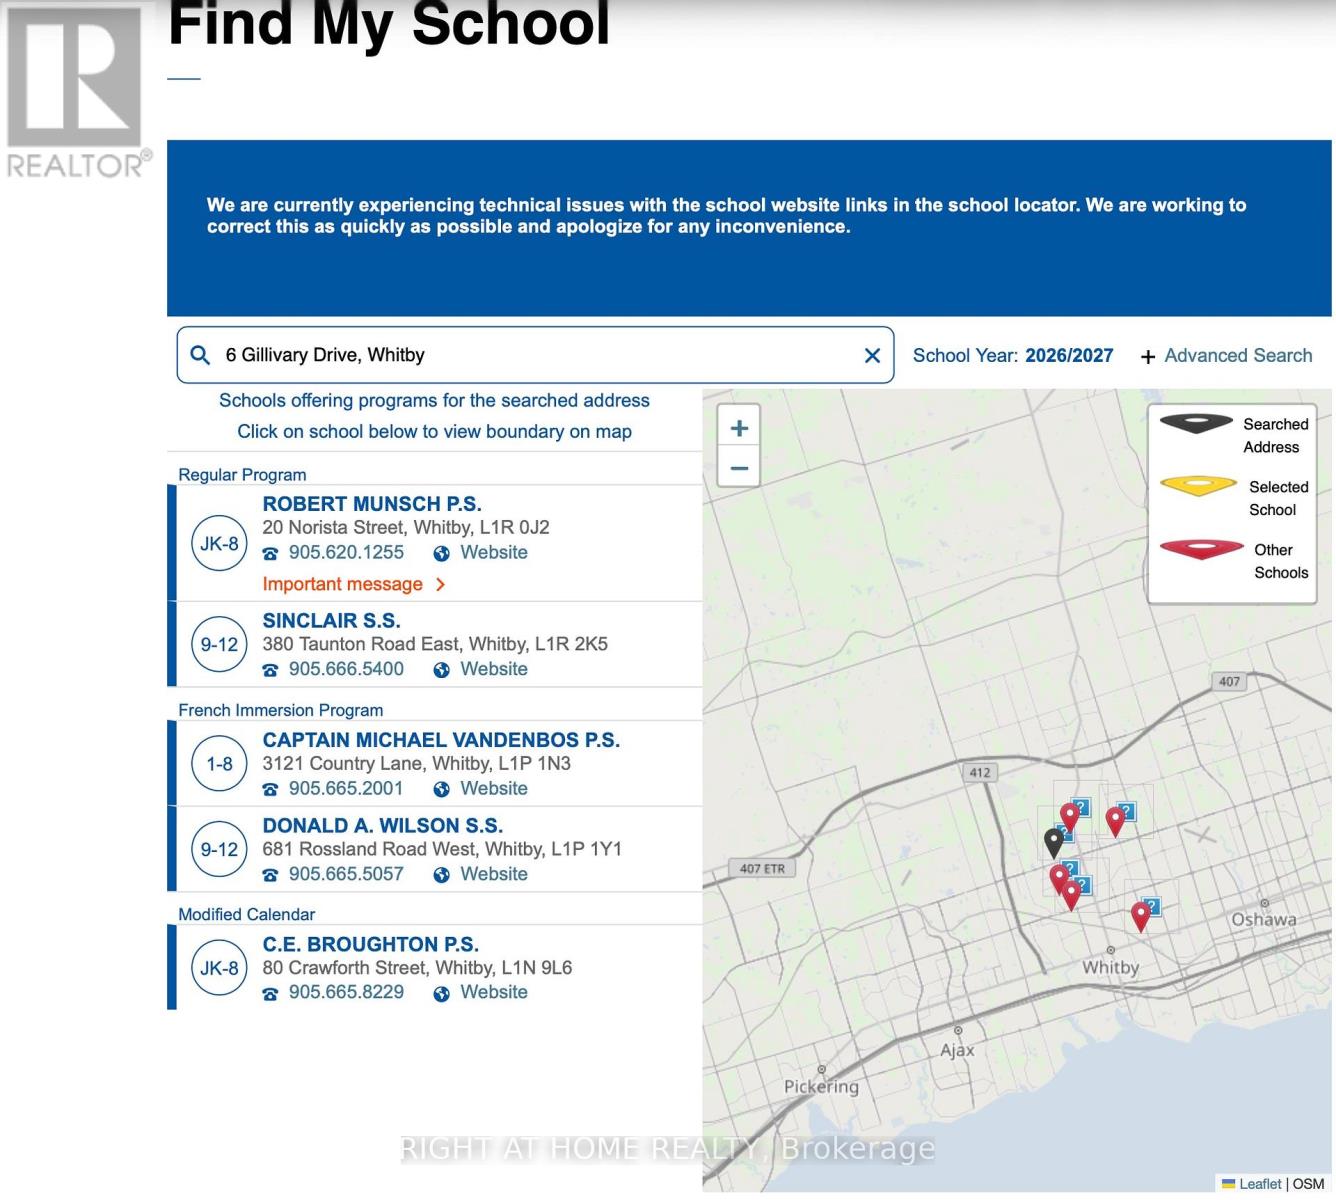Click the Modified Calendar heading
The image size is (1336, 1200).
pos(246,914)
